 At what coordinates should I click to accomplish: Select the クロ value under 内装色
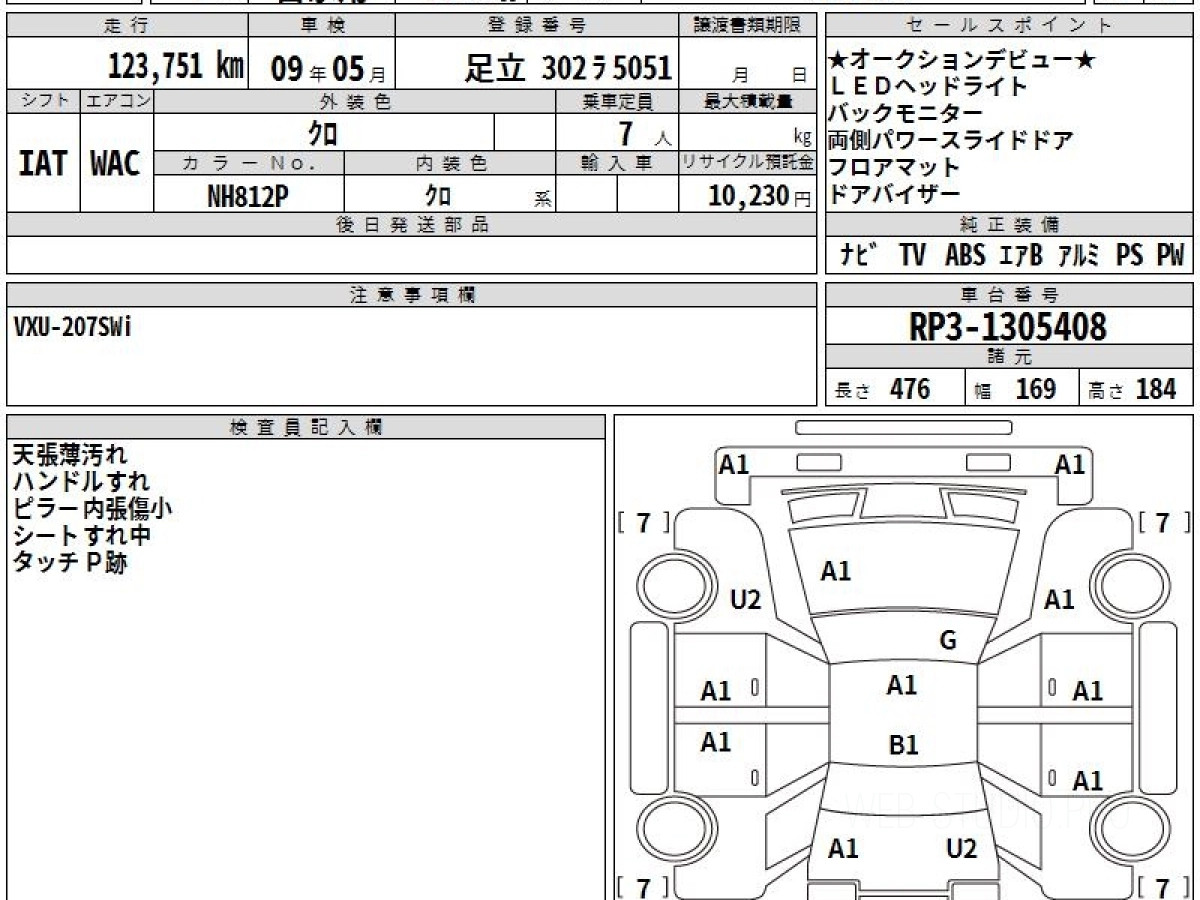click(439, 195)
